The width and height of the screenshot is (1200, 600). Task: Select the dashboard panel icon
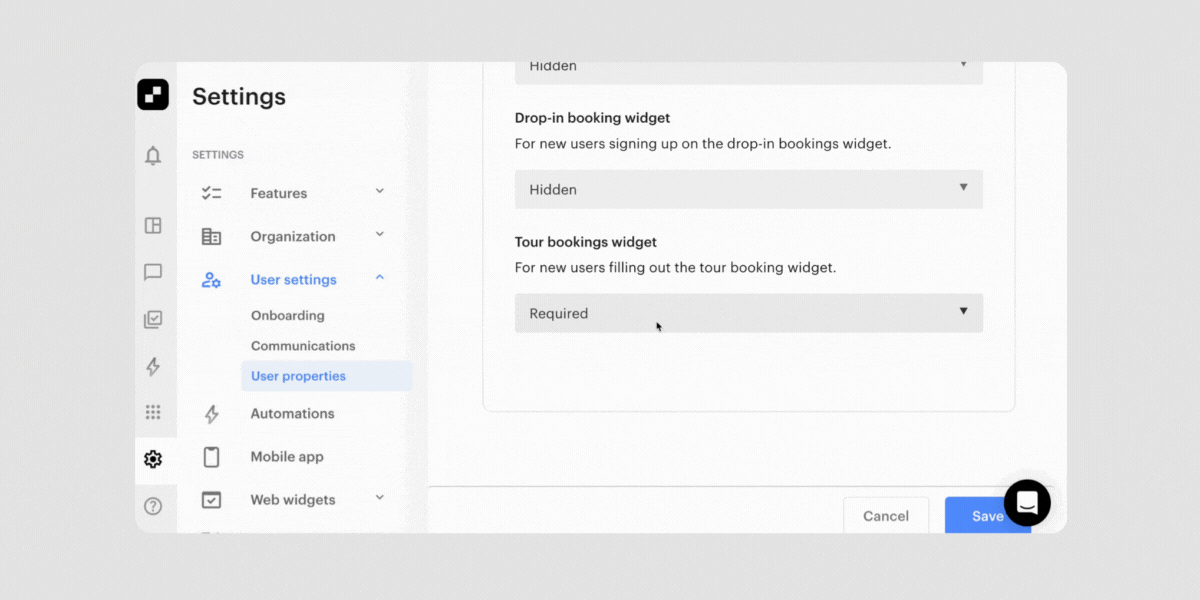154,226
